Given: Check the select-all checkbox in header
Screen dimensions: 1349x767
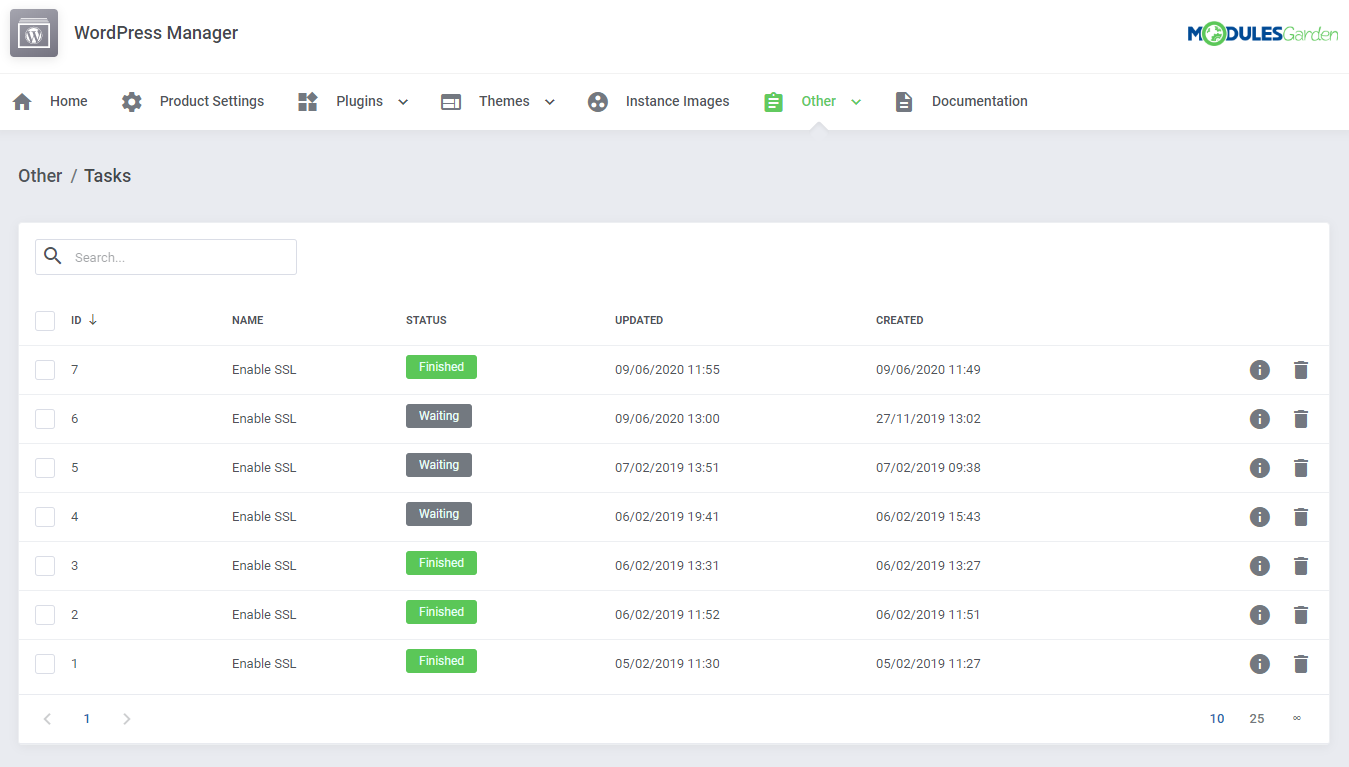Looking at the screenshot, I should pos(44,320).
